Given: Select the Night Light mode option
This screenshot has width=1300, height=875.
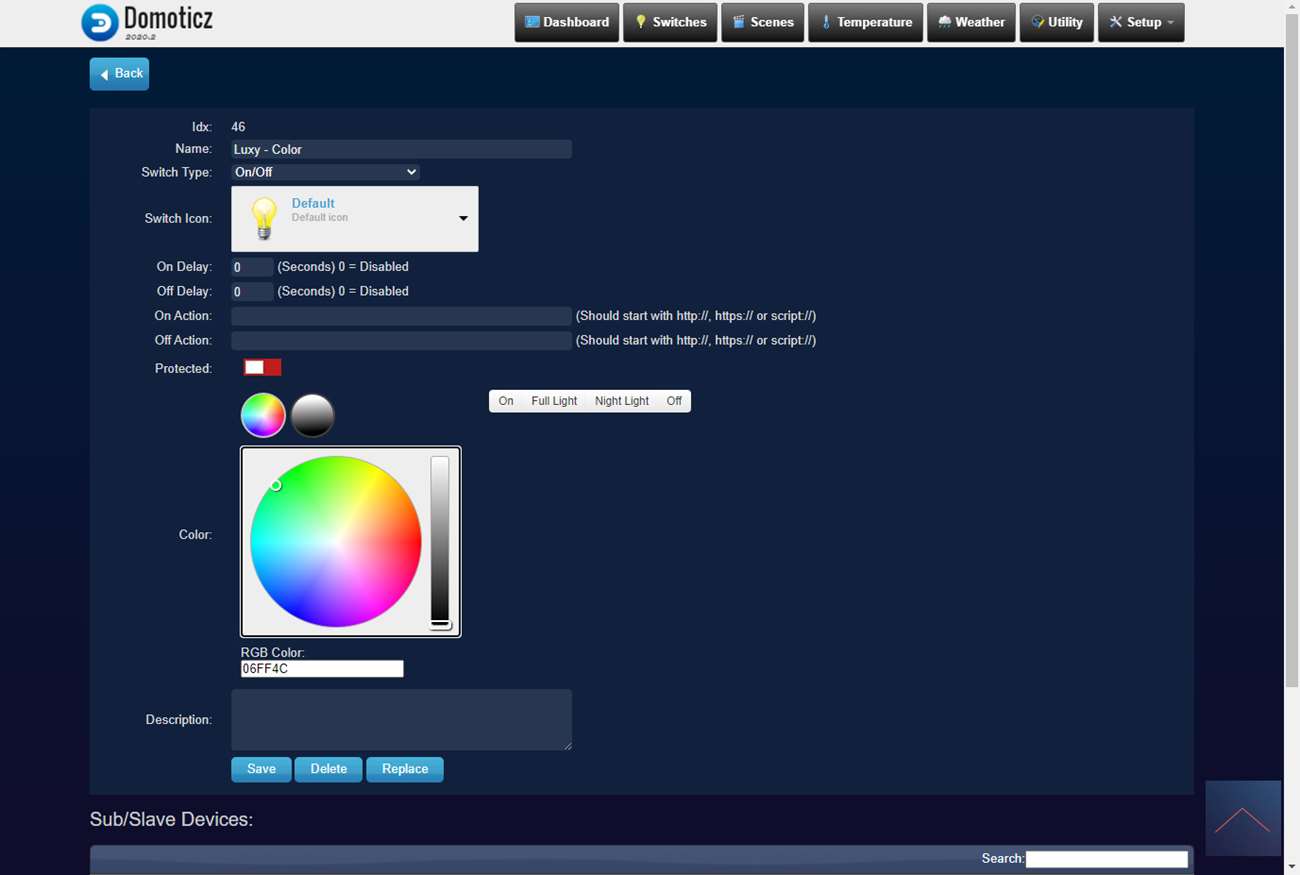Looking at the screenshot, I should [621, 401].
